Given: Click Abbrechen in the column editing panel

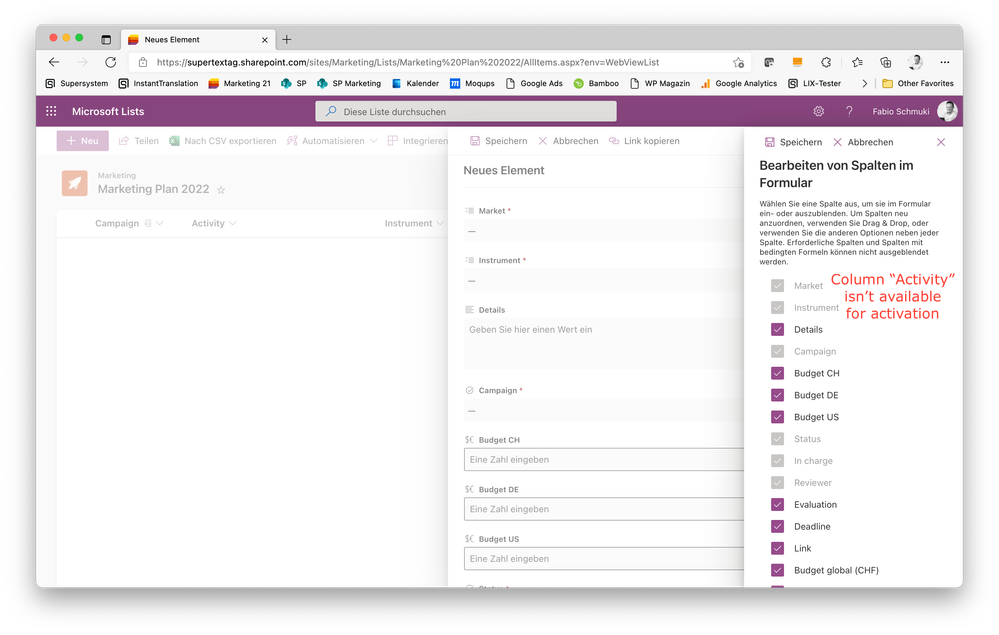Looking at the screenshot, I should click(863, 142).
